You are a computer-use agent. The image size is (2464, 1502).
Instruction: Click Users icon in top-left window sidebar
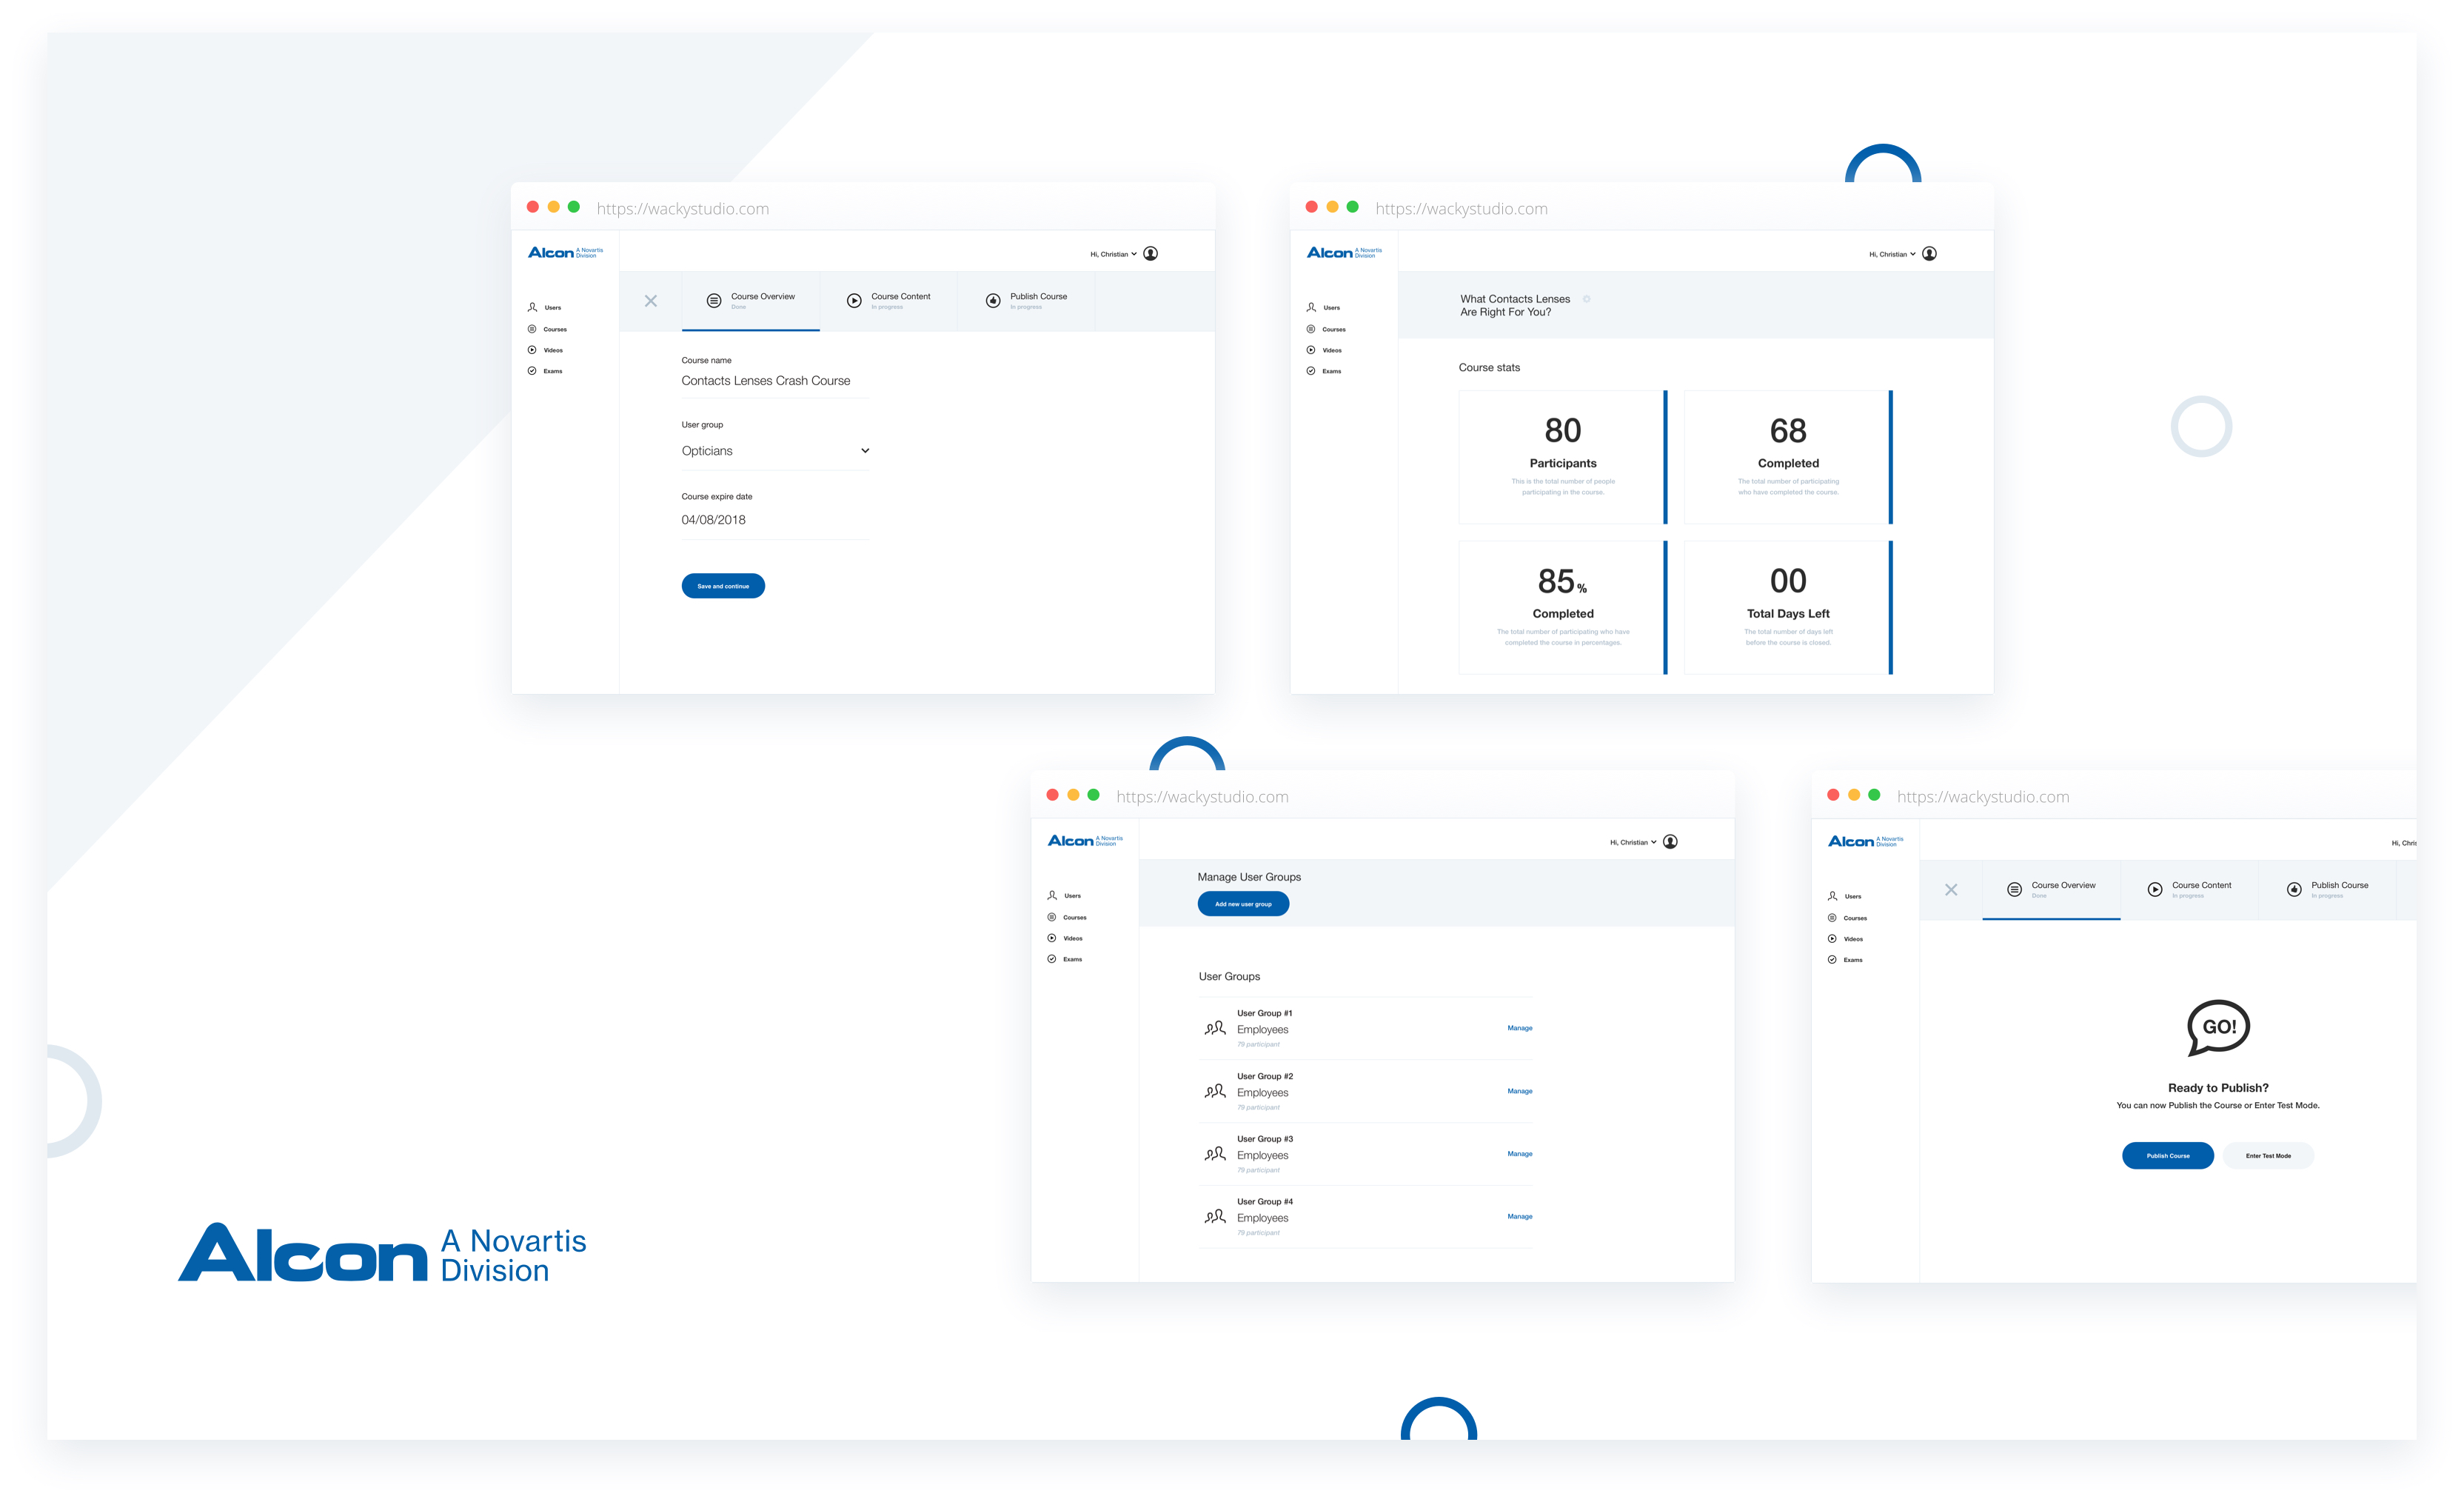point(532,307)
